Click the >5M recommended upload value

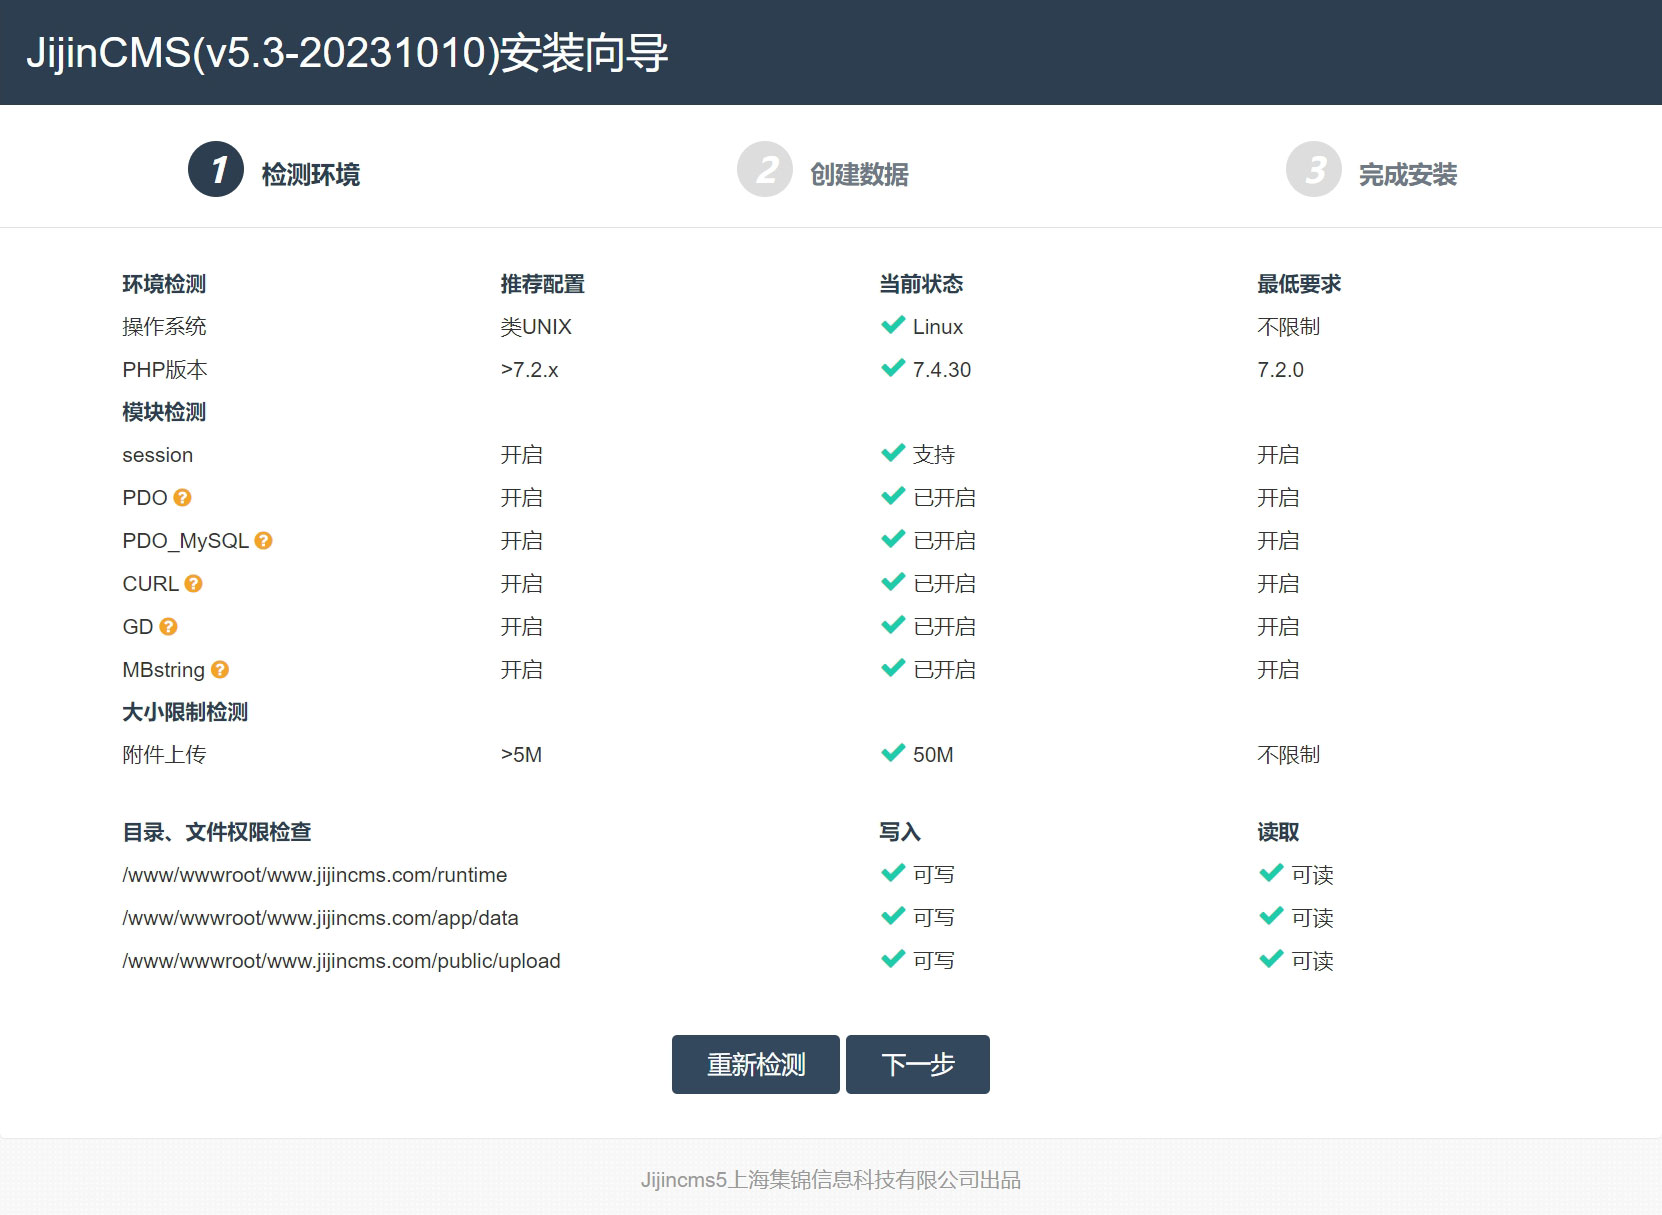click(521, 755)
